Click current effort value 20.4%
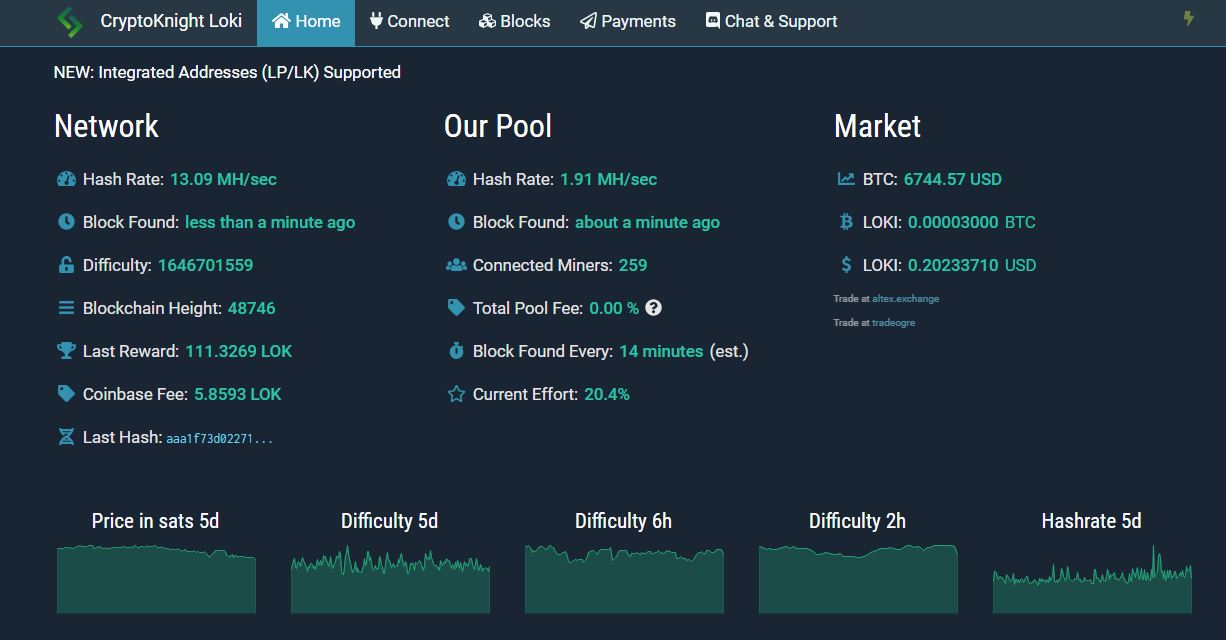This screenshot has width=1226, height=640. click(607, 394)
